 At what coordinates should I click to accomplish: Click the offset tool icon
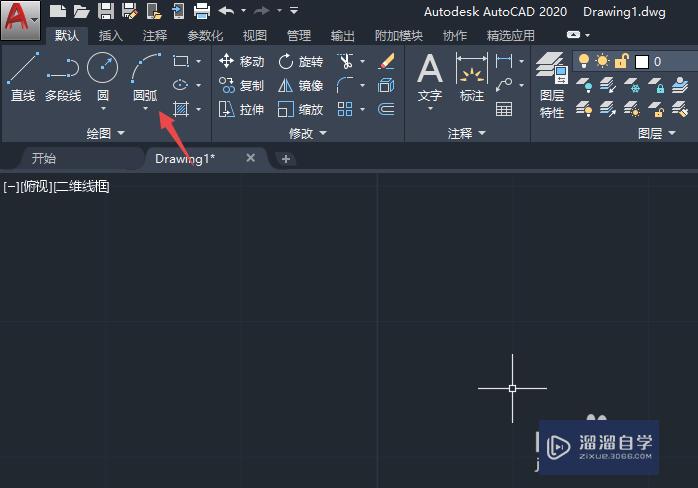386,109
